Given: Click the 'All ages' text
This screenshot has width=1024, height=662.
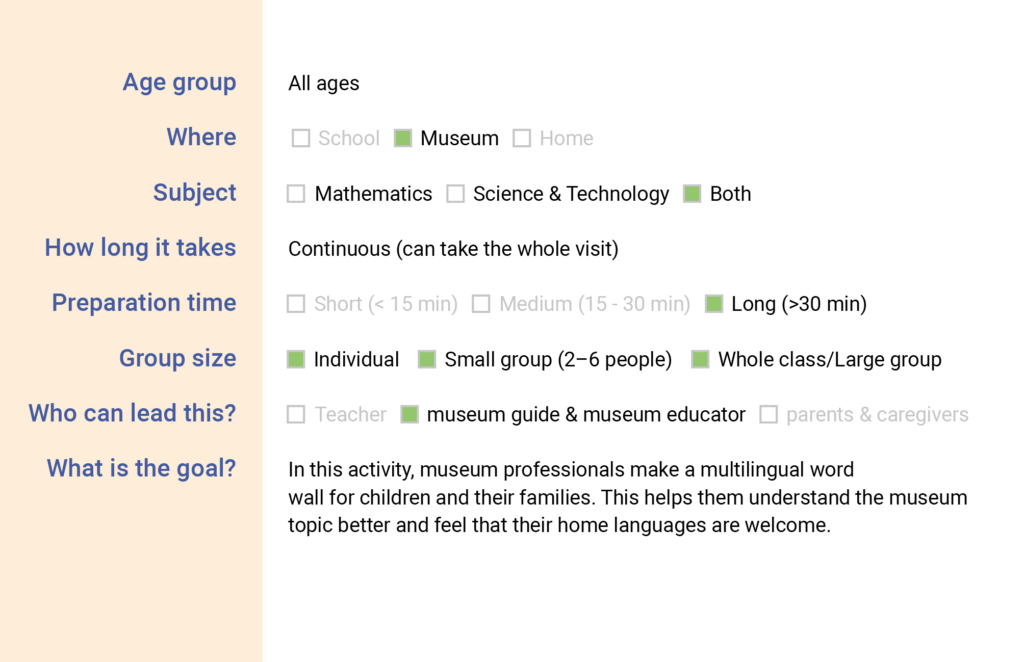Looking at the screenshot, I should coord(324,84).
